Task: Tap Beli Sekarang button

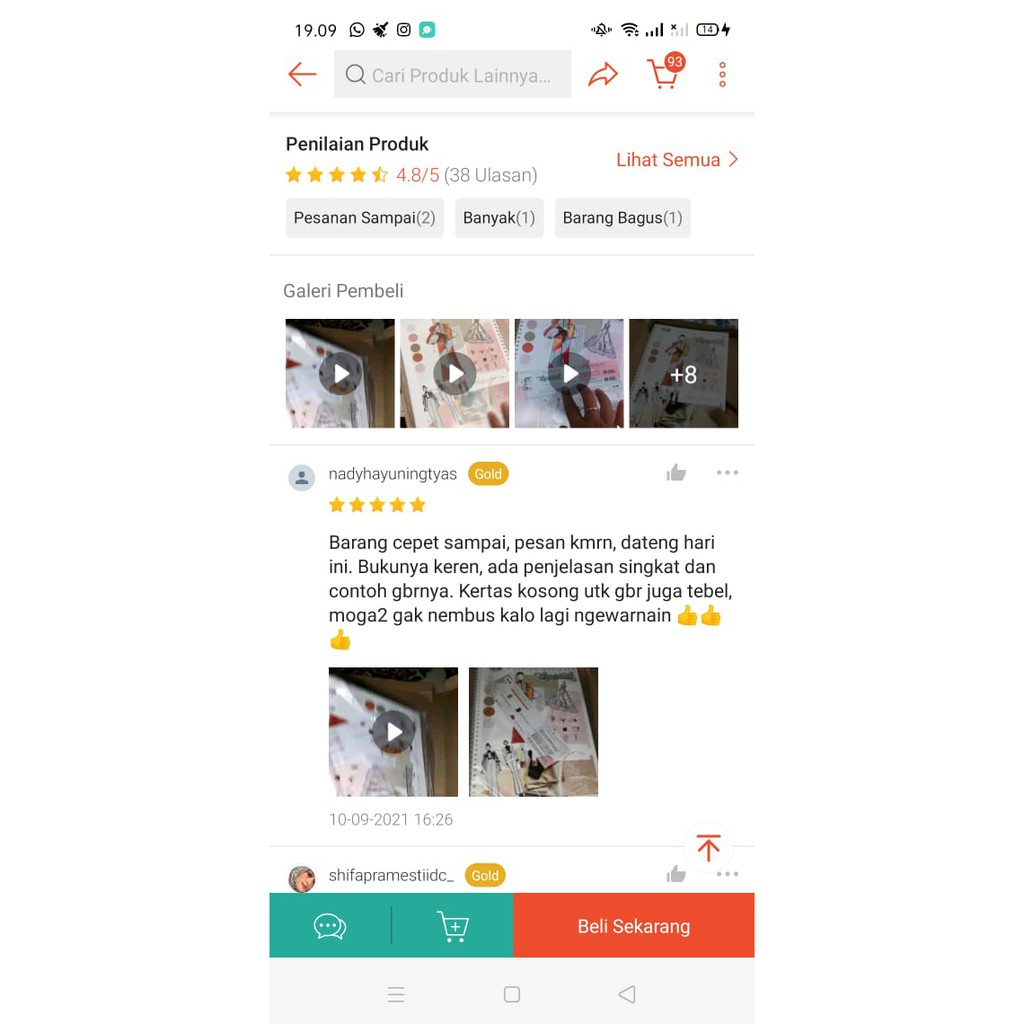Action: click(633, 925)
